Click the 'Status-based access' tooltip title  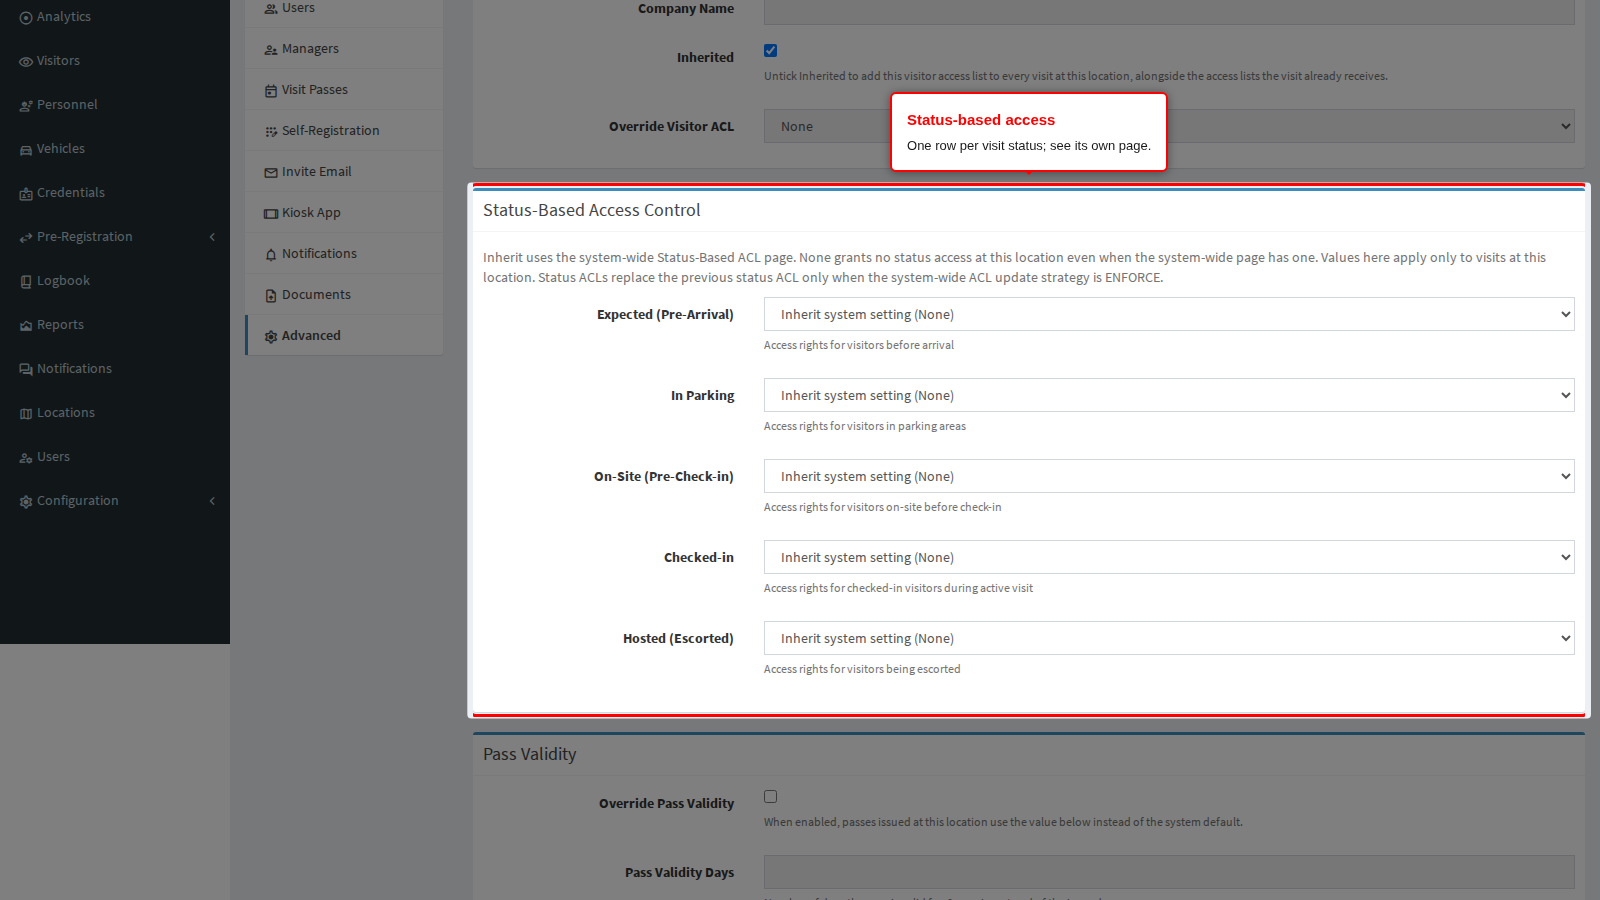tap(981, 120)
